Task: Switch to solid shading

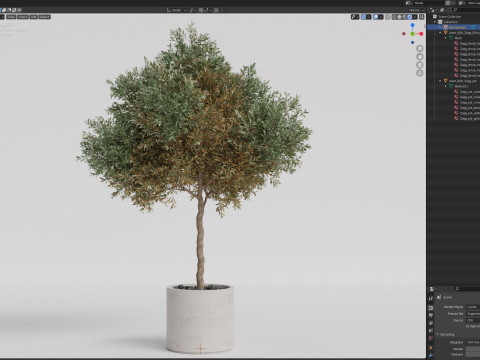Action: pos(399,17)
